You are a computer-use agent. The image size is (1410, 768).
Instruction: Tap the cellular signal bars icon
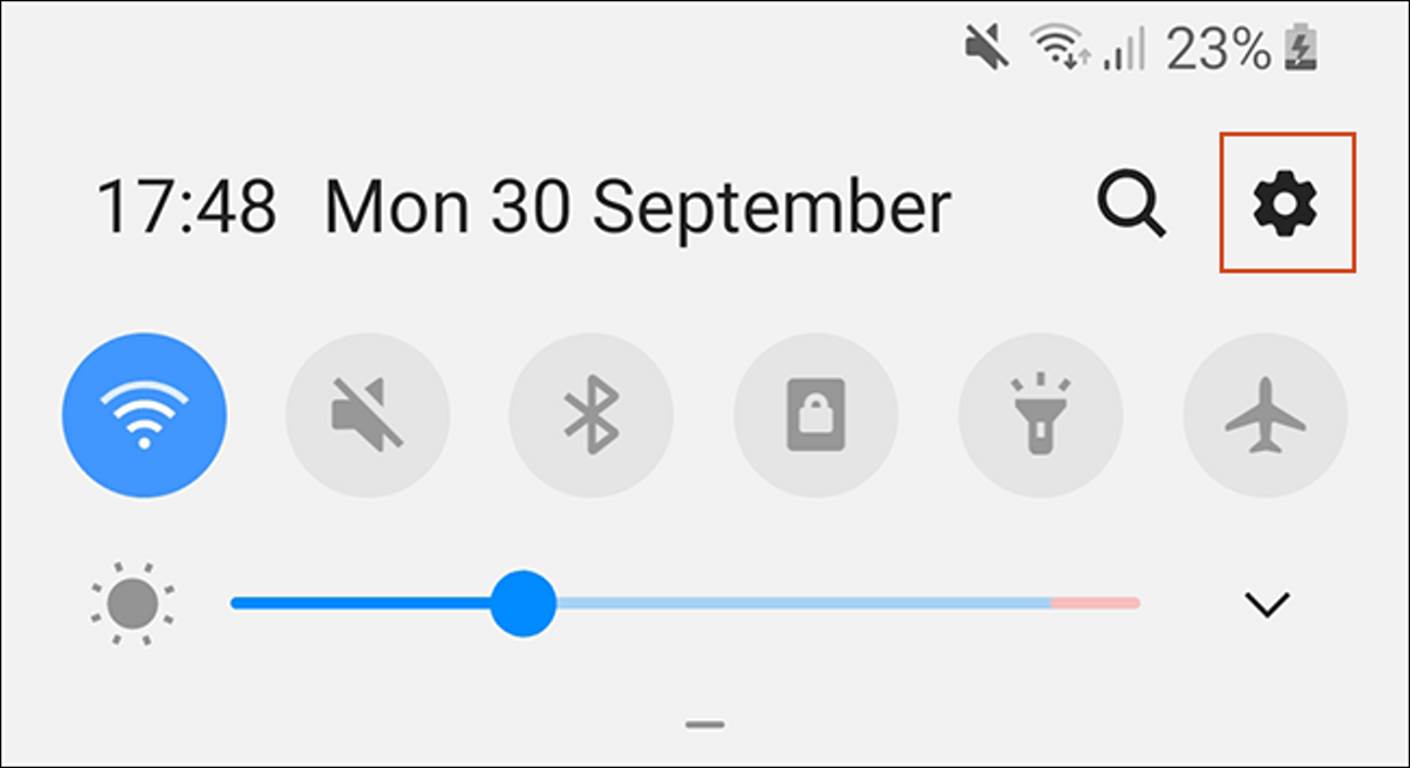tap(1124, 49)
